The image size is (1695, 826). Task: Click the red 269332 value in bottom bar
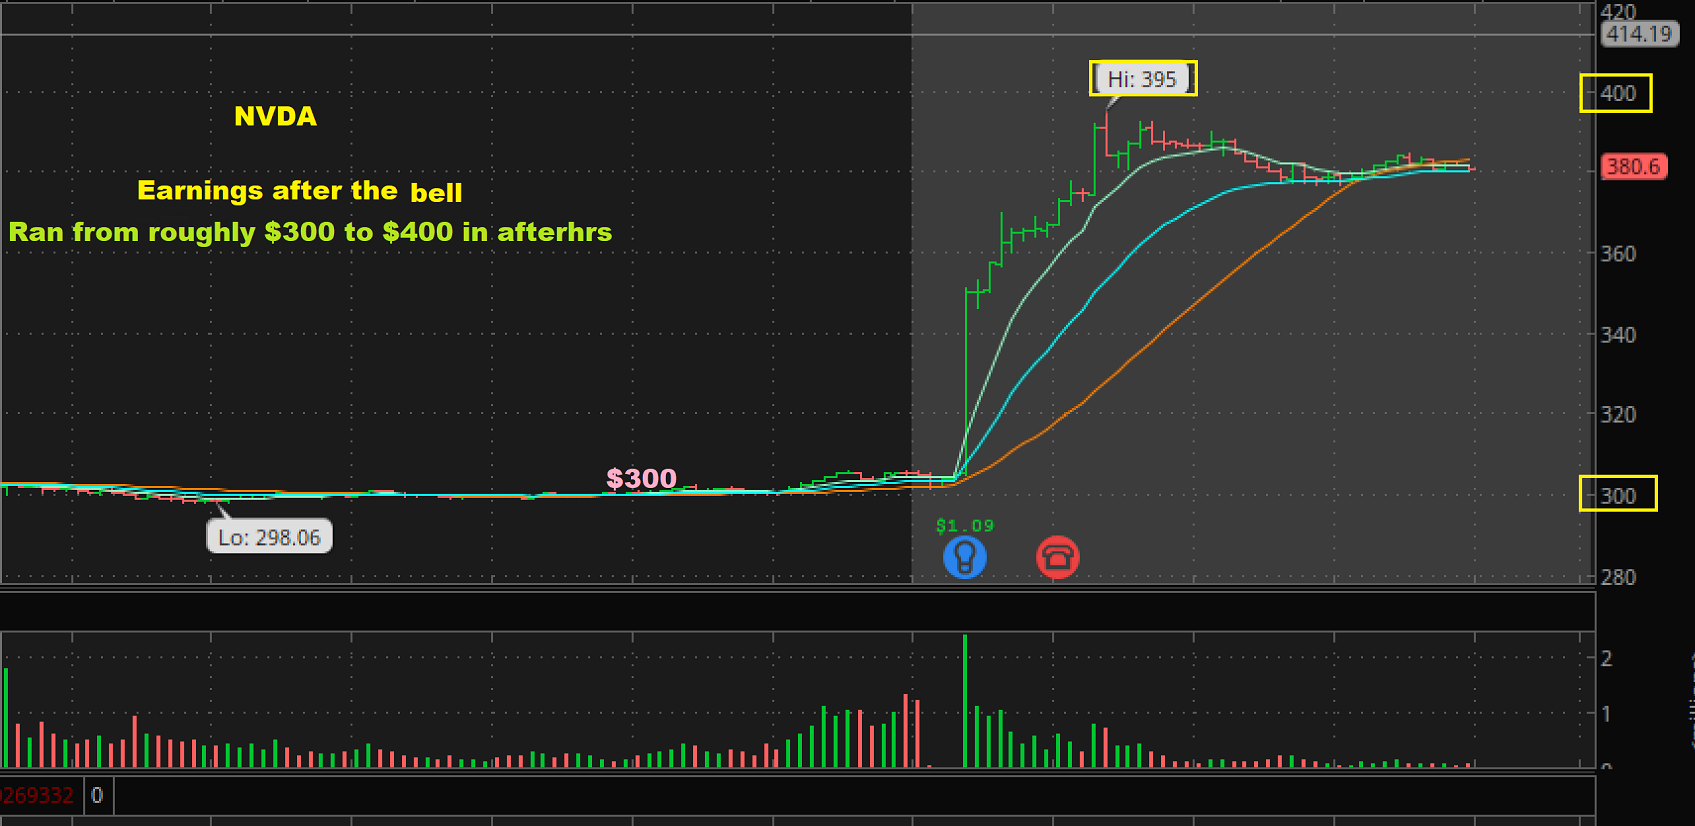[x=37, y=796]
